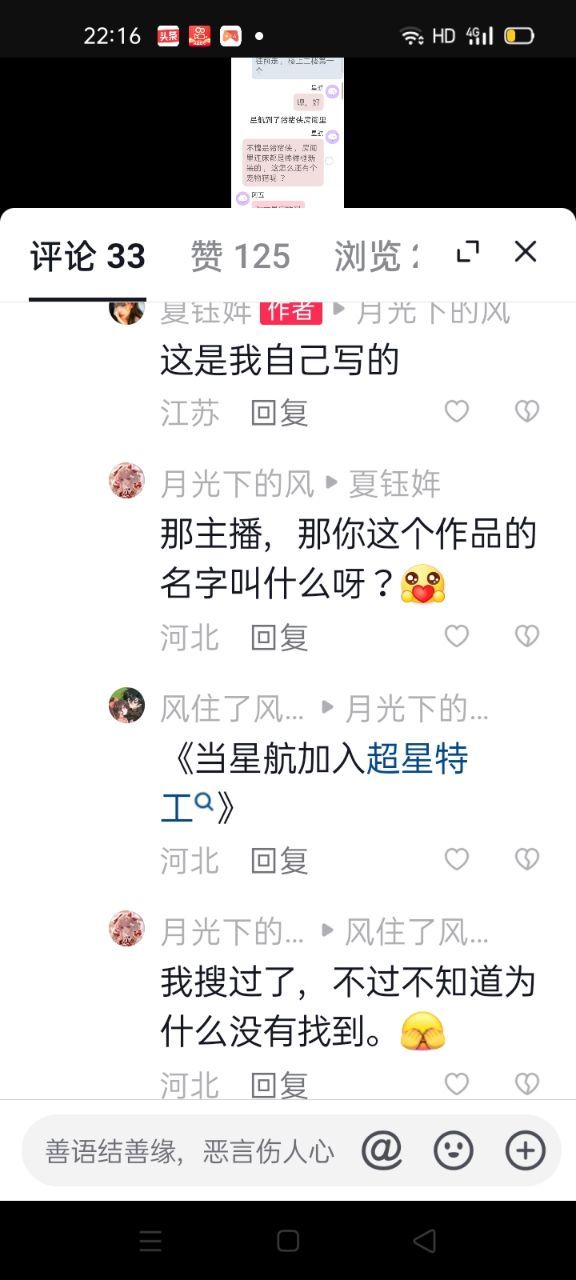Expand the comments panel to fullscreen
This screenshot has height=1280, width=576.
468,252
